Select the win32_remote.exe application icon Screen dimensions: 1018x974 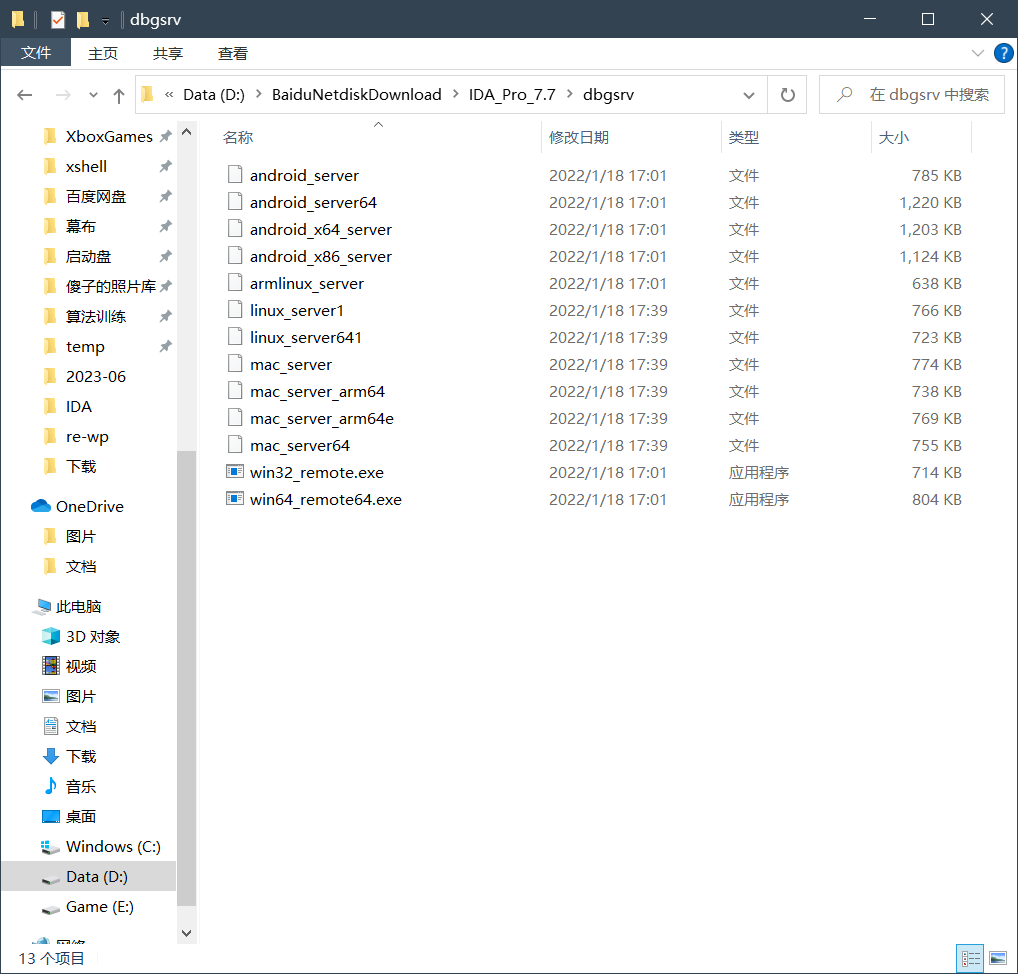(x=234, y=471)
